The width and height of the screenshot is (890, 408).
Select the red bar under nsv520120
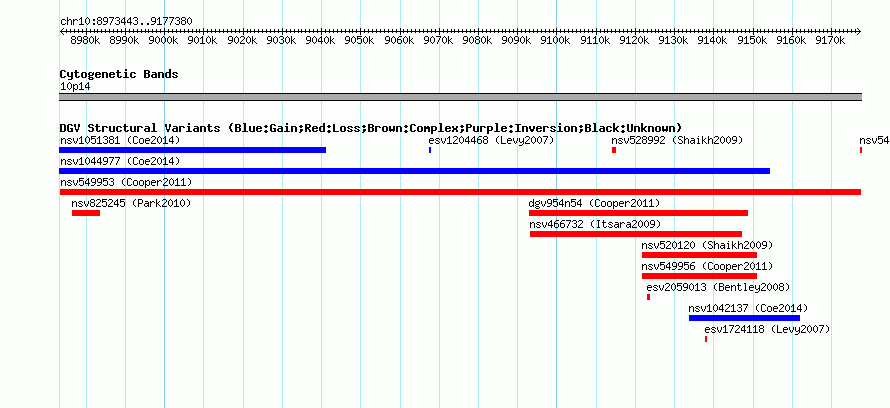699,255
